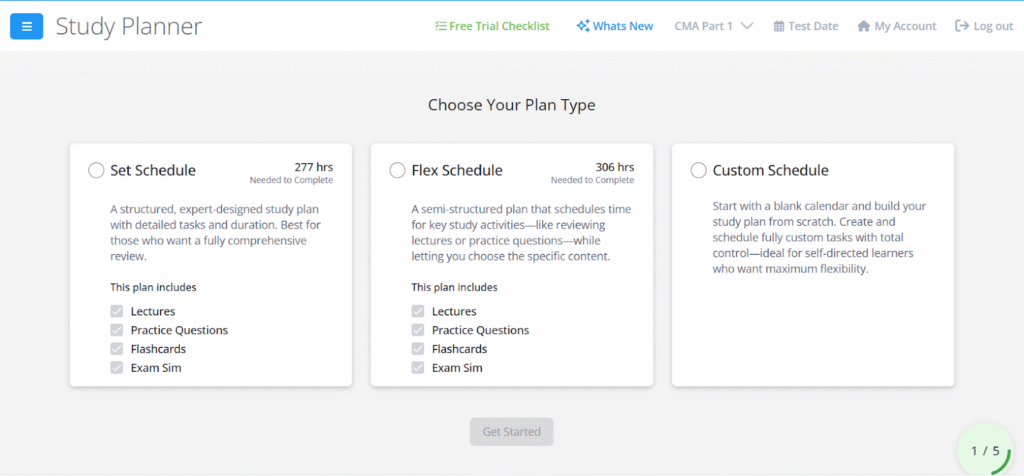
Task: Click the Whats New sparkle icon
Action: pyautogui.click(x=583, y=26)
